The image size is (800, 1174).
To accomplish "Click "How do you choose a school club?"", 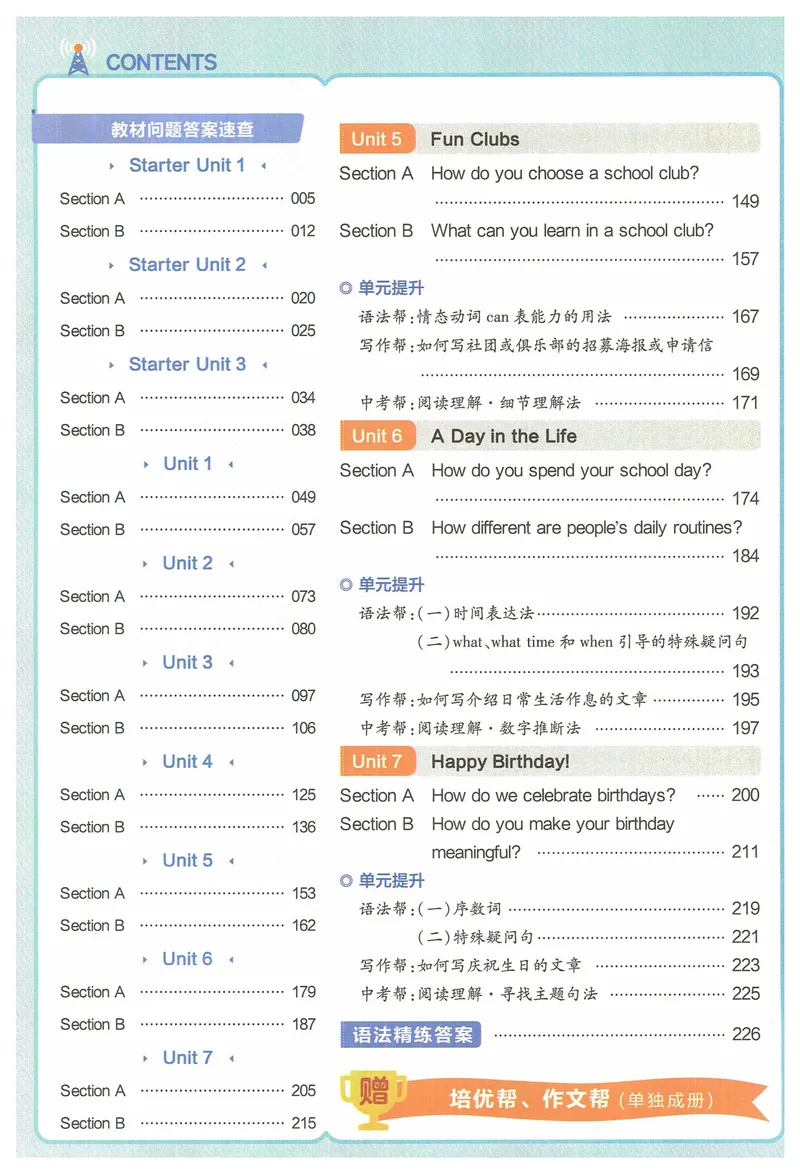I will click(x=565, y=174).
